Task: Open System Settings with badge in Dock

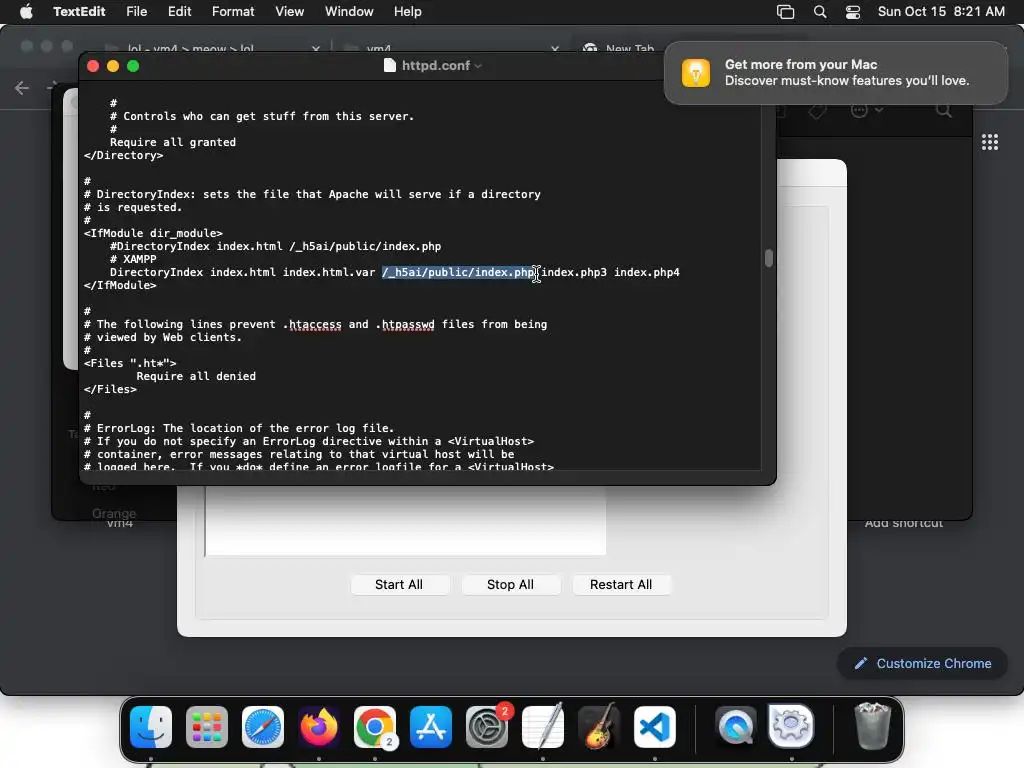Action: [487, 726]
